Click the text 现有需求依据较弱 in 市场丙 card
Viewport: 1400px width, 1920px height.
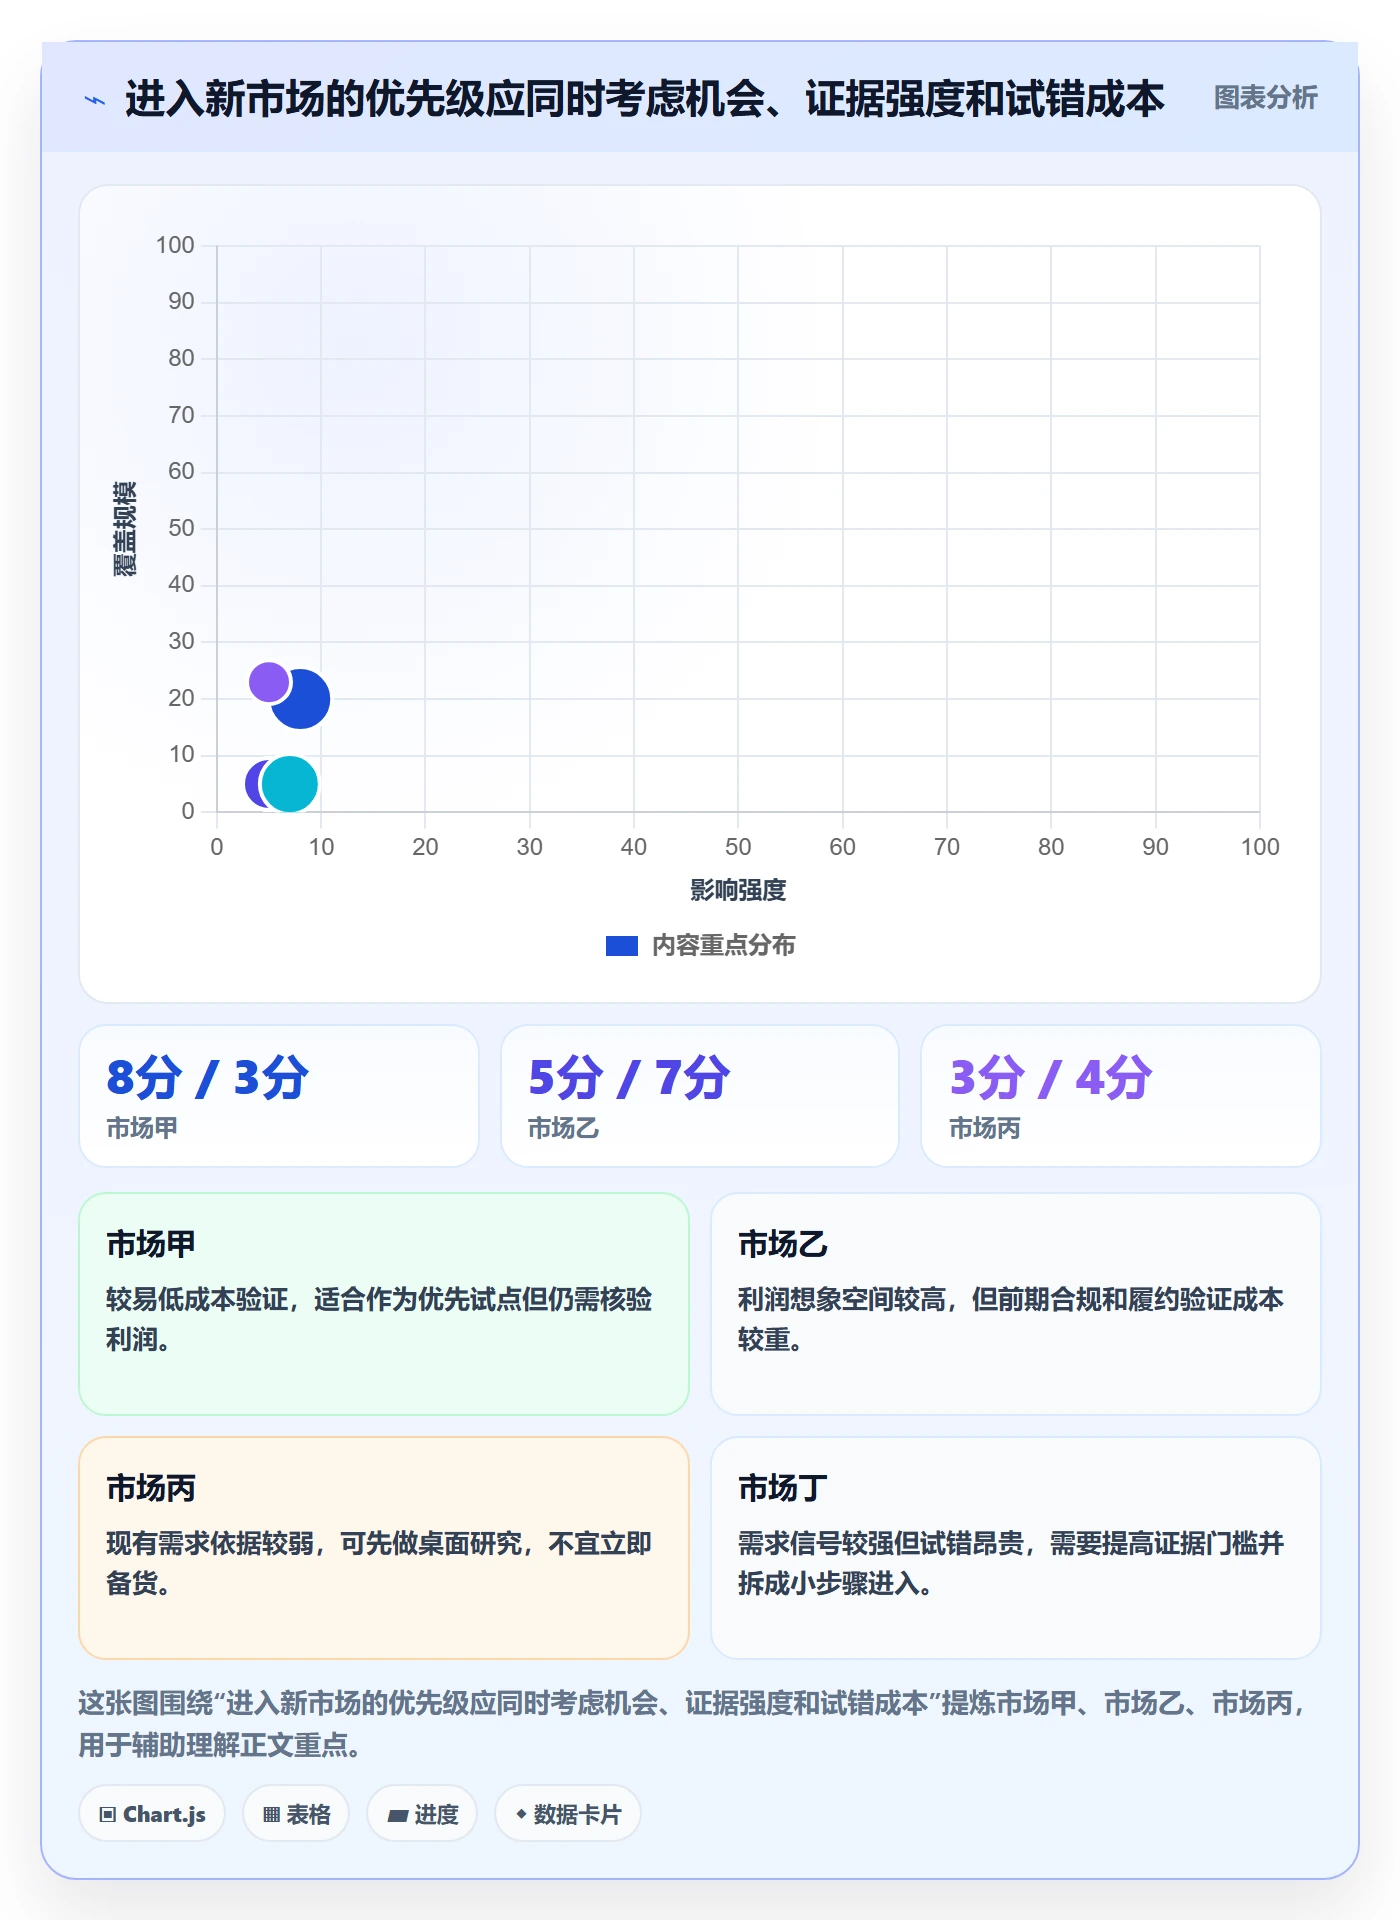210,1544
